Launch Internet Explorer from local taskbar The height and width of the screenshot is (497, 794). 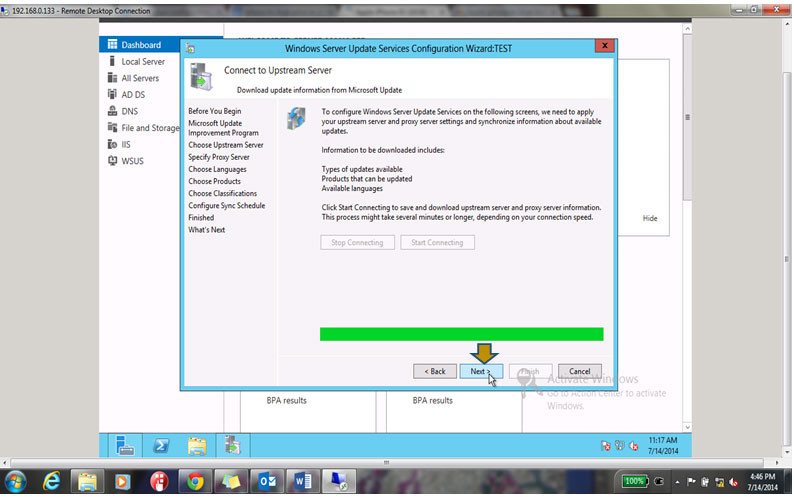51,481
